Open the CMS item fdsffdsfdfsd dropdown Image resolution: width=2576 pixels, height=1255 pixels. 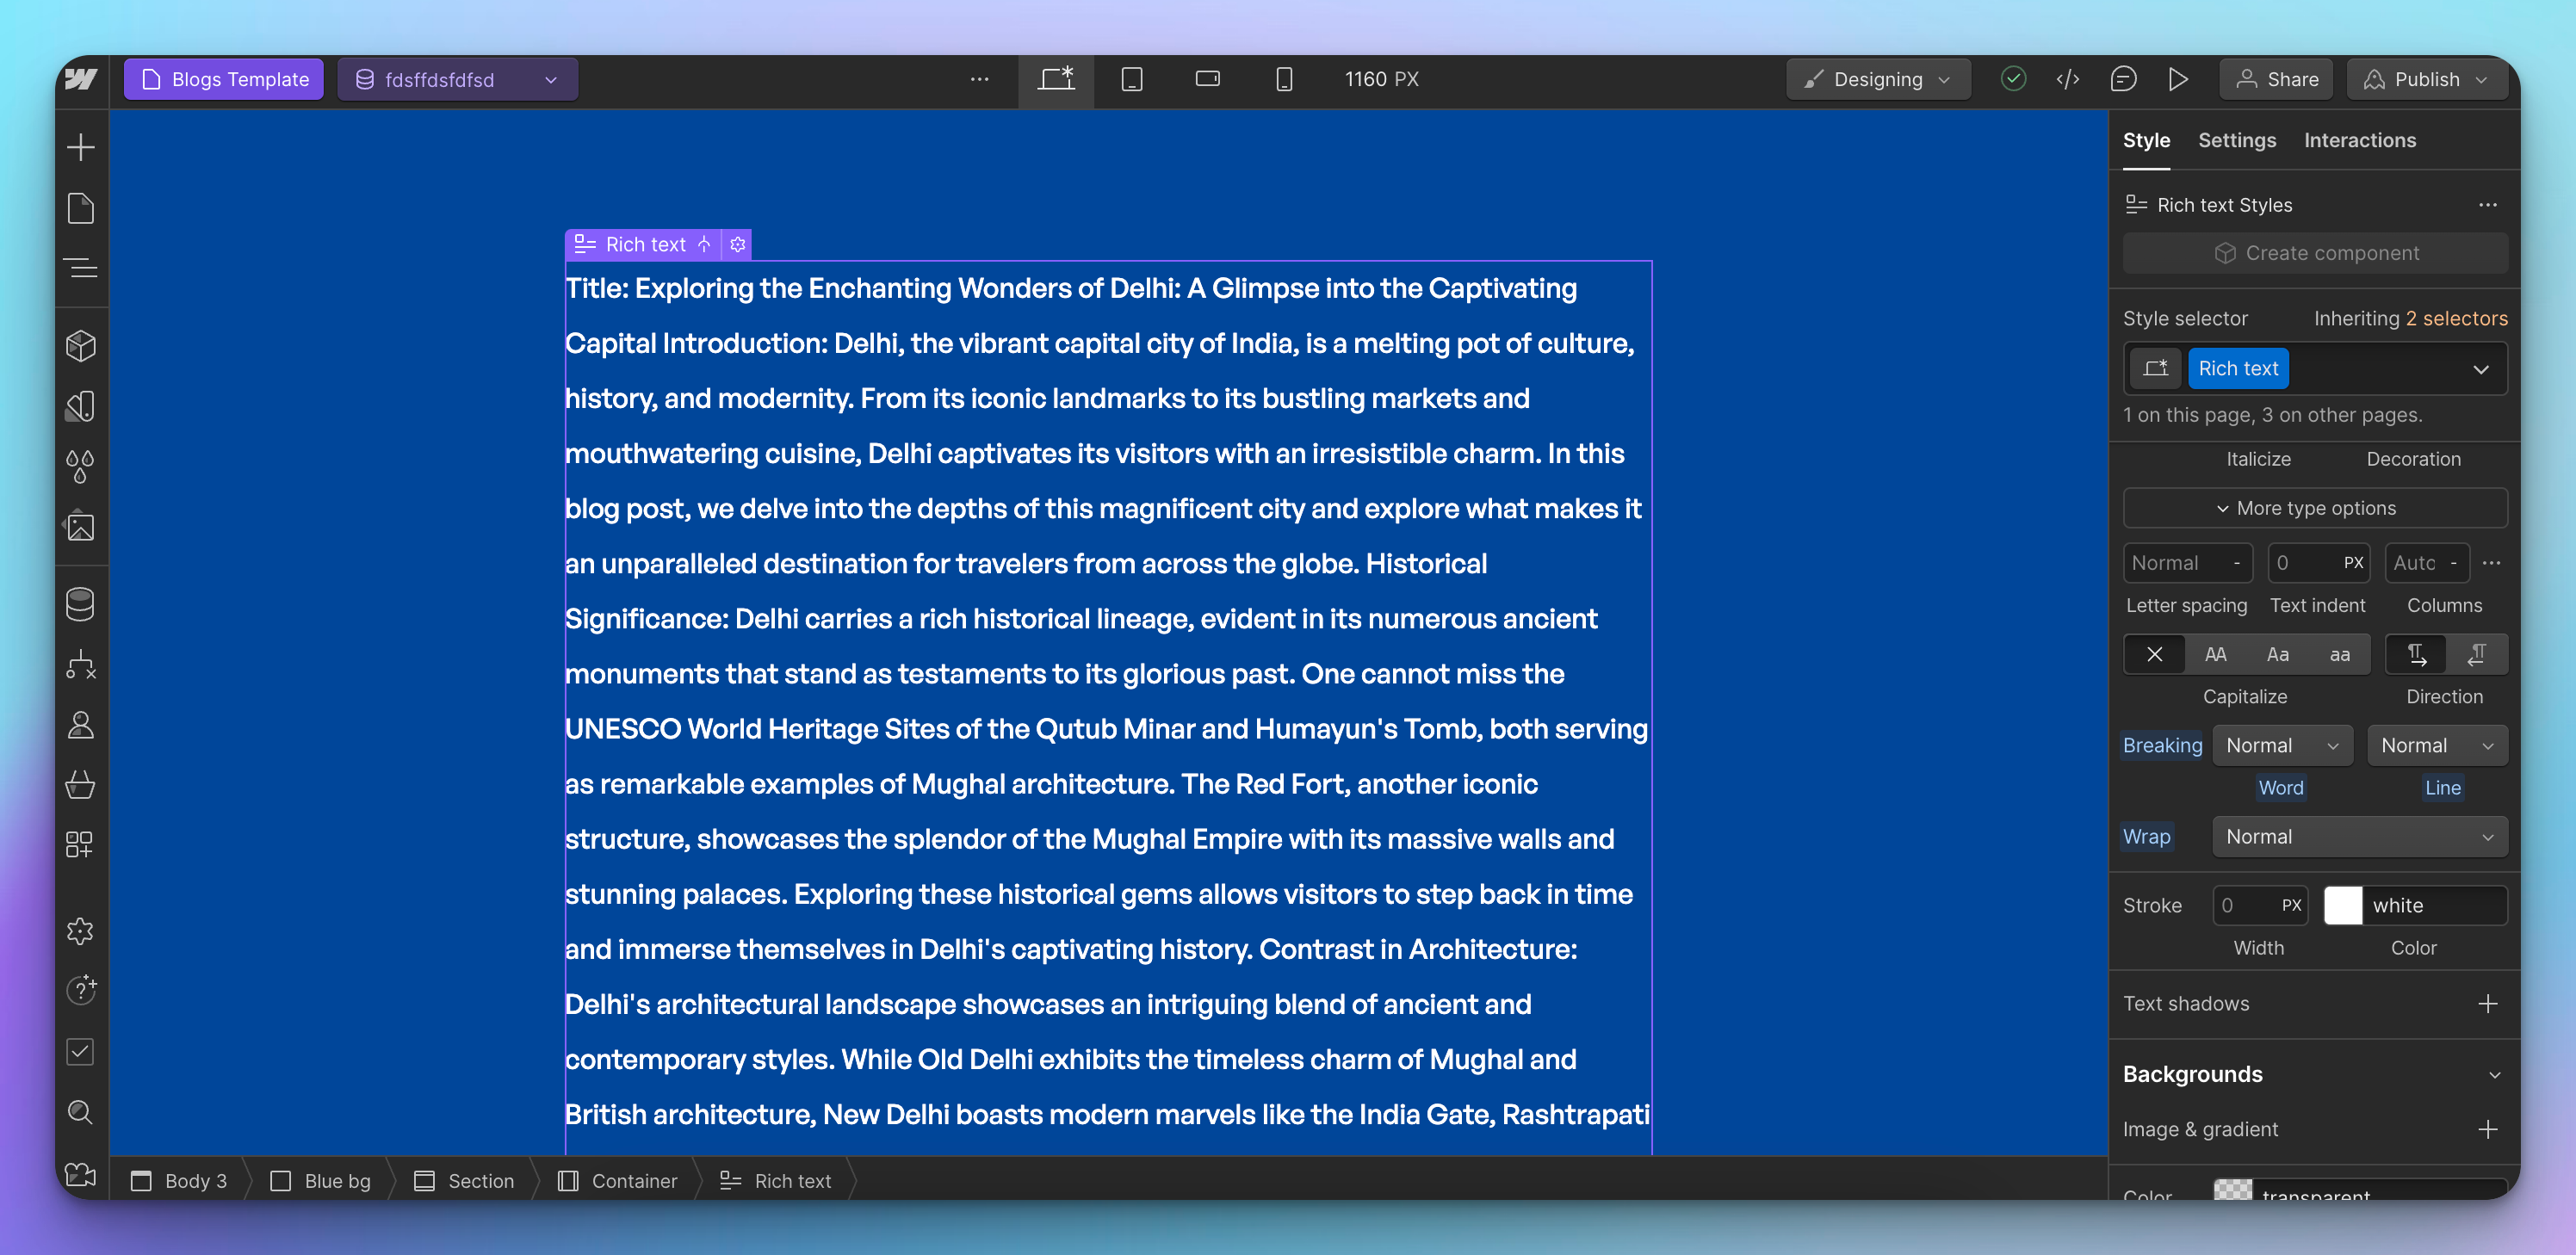click(458, 79)
